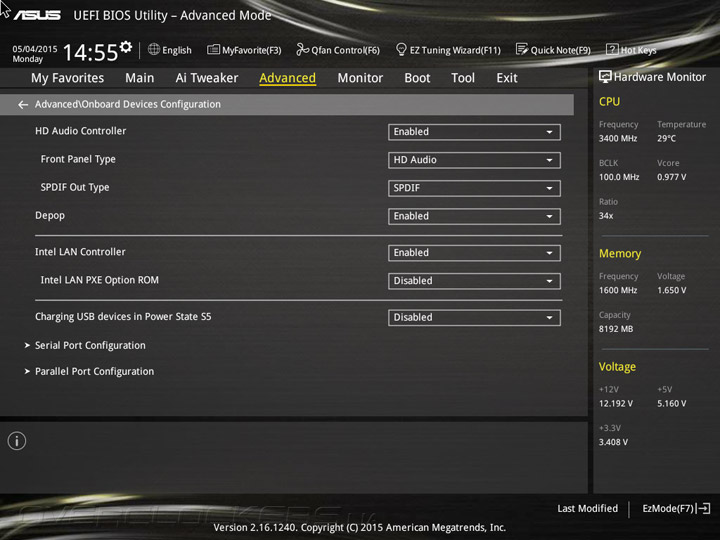Open the Depop dropdown
The width and height of the screenshot is (720, 540).
474,216
